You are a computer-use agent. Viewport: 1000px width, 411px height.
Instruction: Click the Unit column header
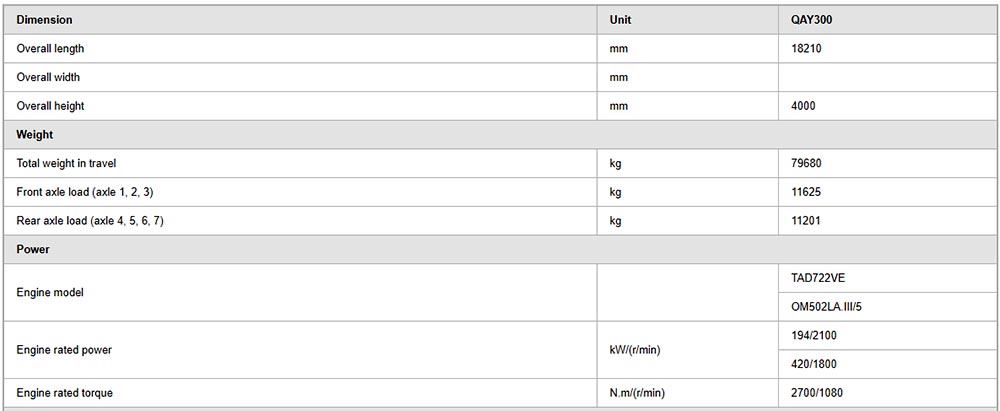[x=688, y=20]
